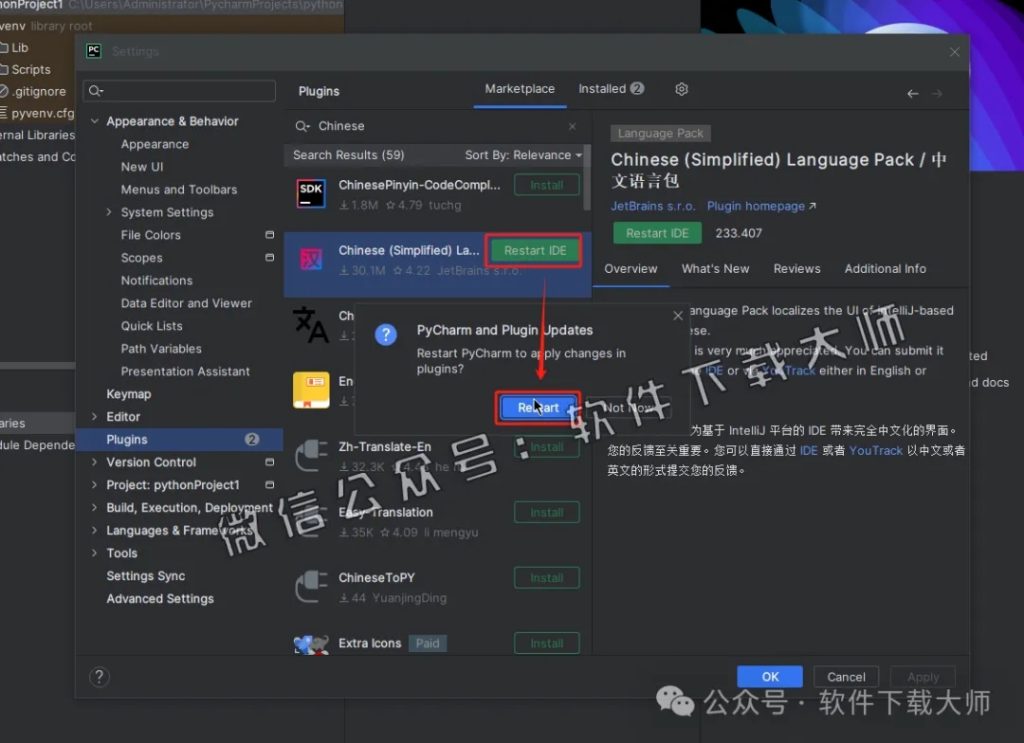
Task: Click the yellow English dictionary plugin icon
Action: click(310, 390)
